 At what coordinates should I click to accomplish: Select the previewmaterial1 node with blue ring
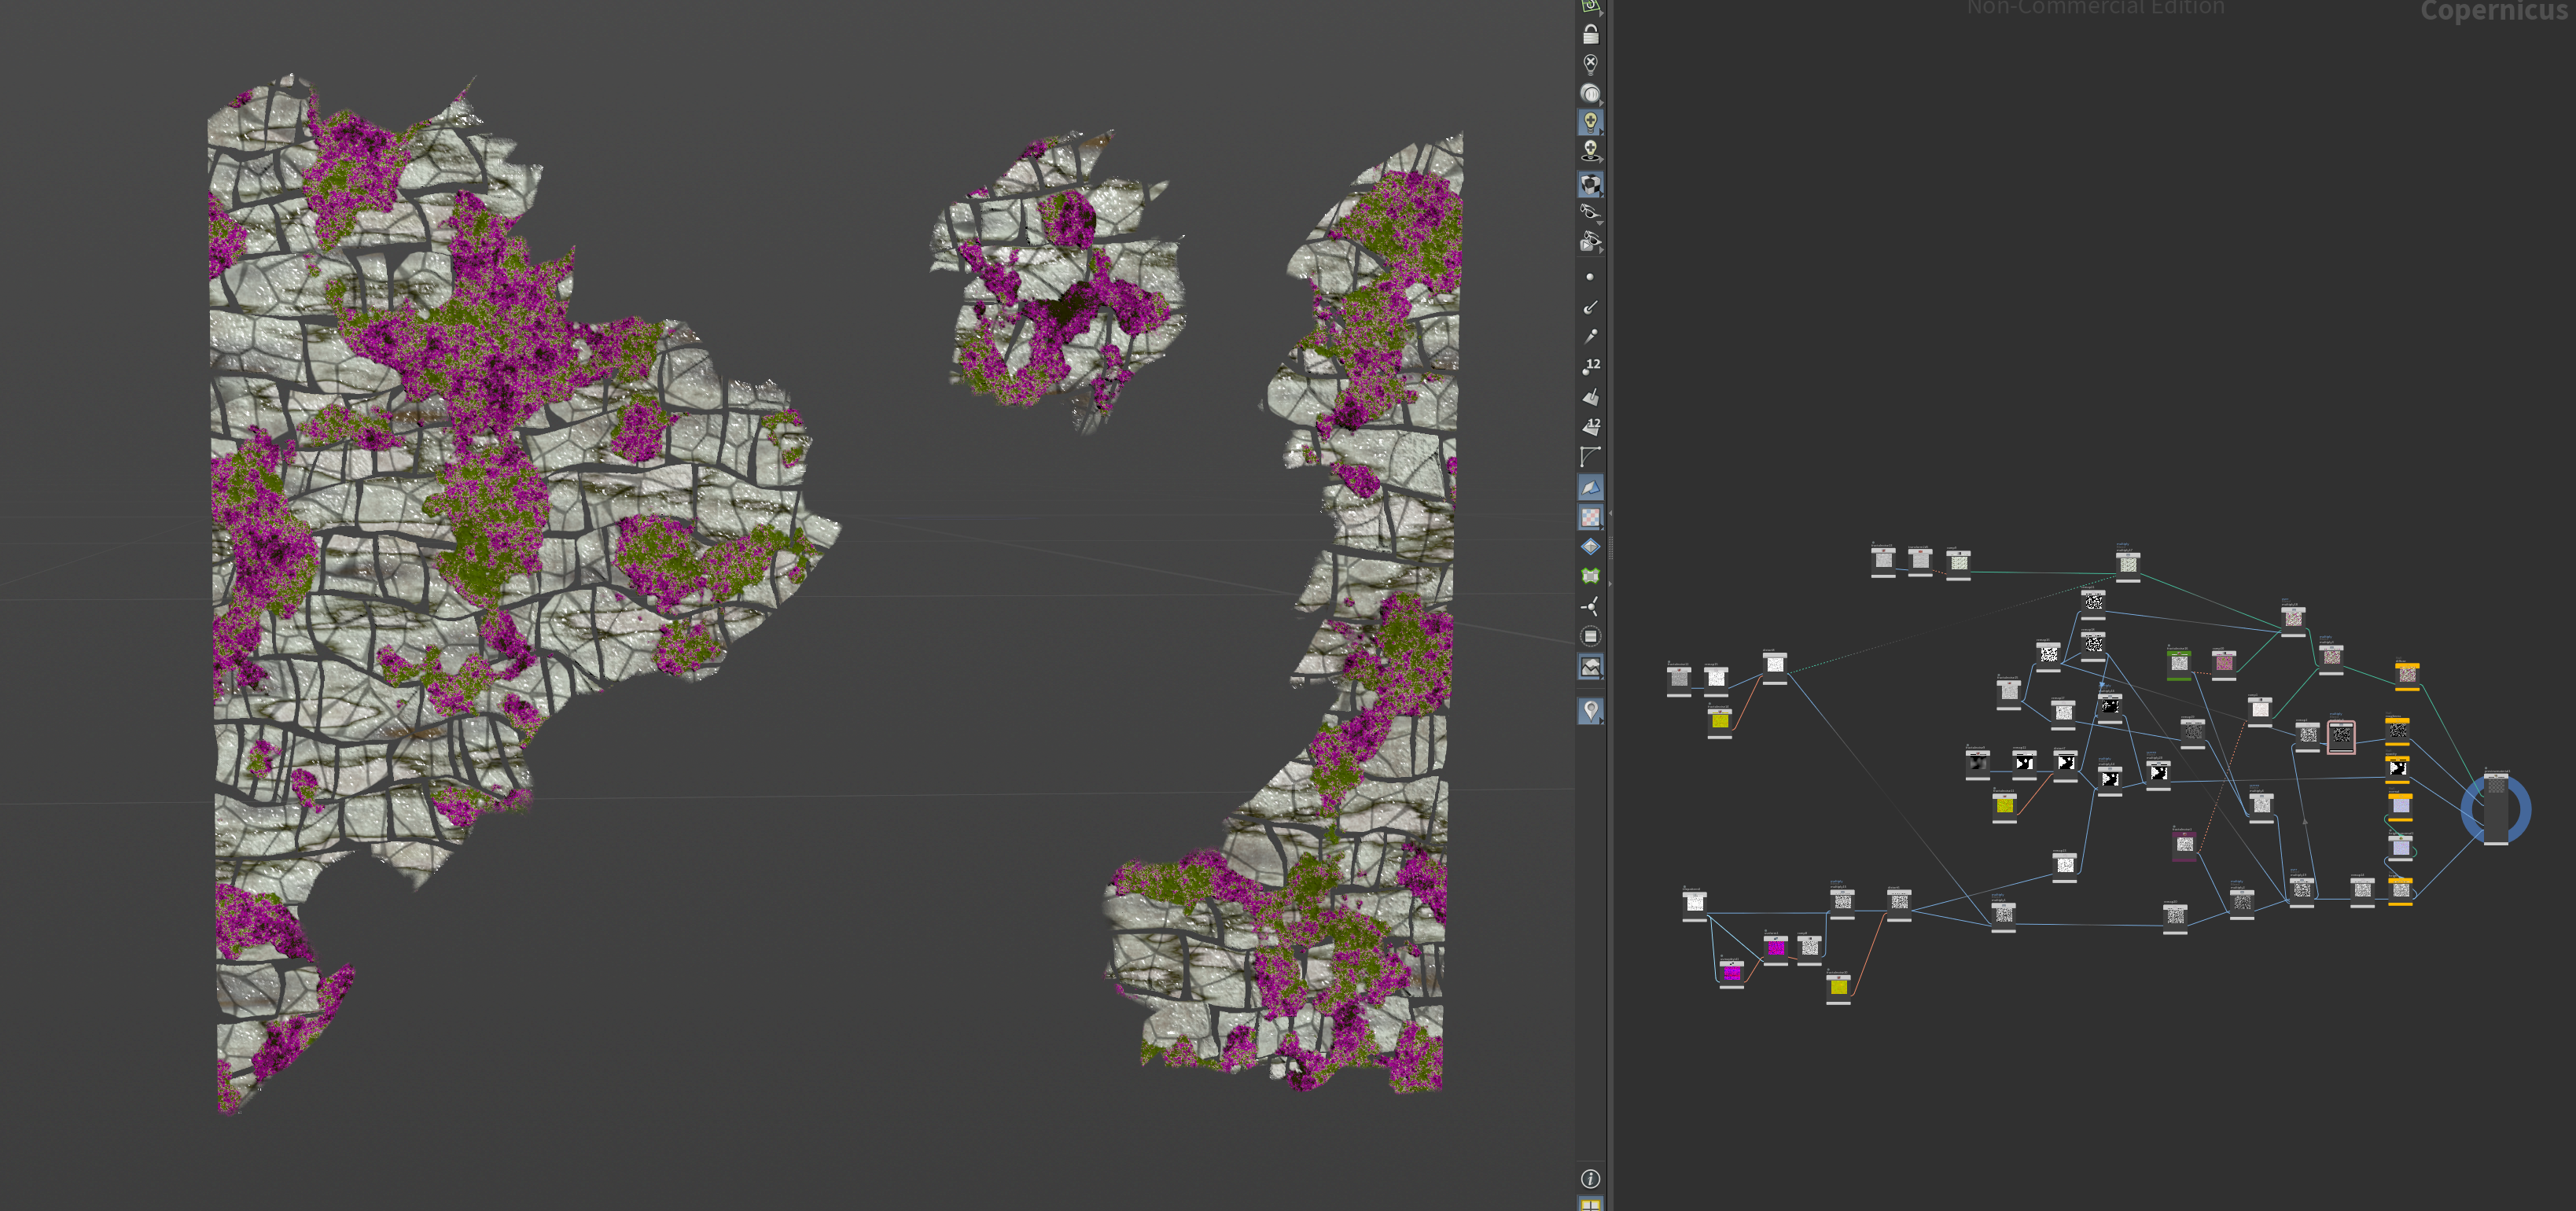pyautogui.click(x=2496, y=809)
